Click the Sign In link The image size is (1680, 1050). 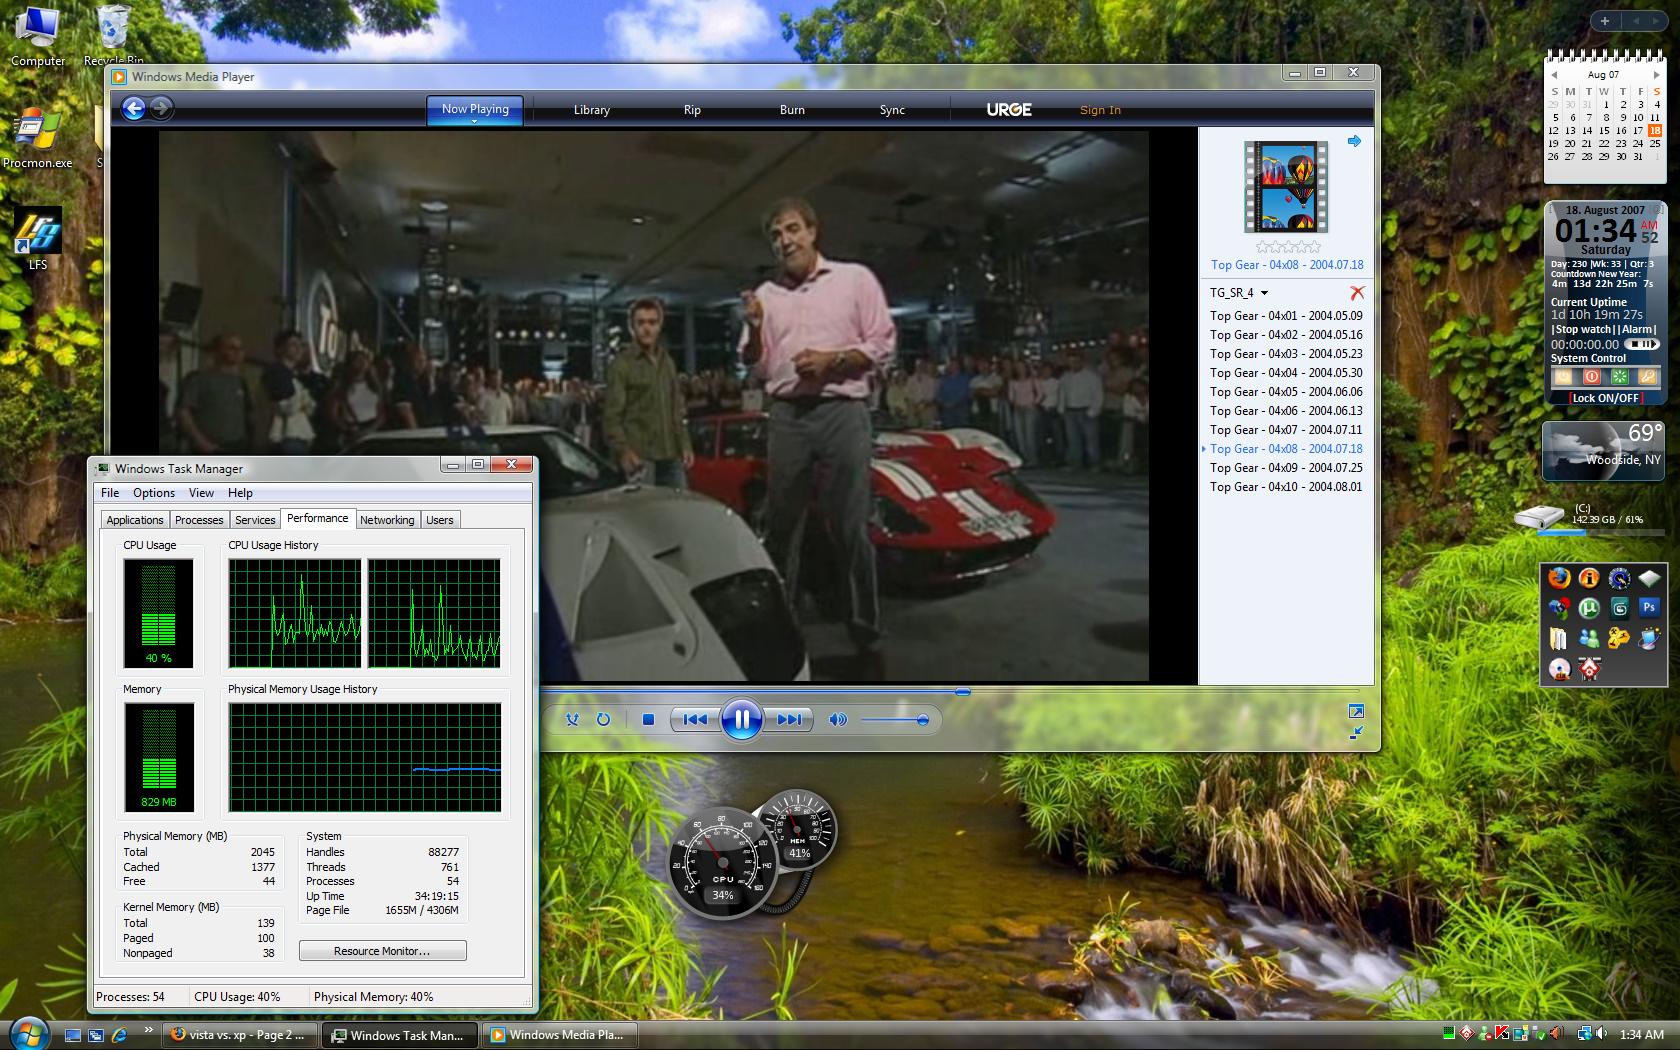[x=1100, y=110]
